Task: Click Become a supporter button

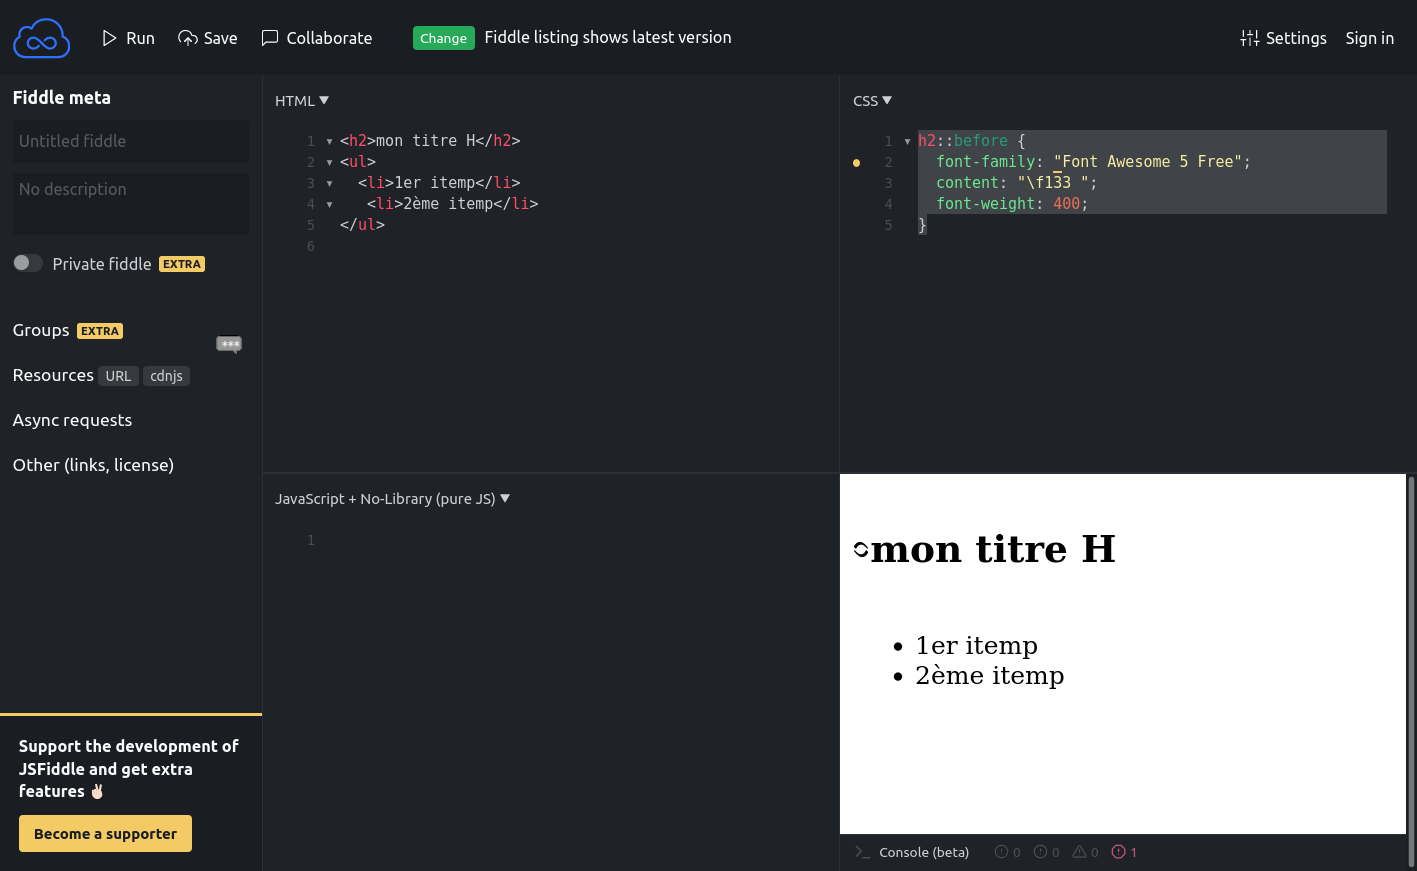Action: (105, 834)
